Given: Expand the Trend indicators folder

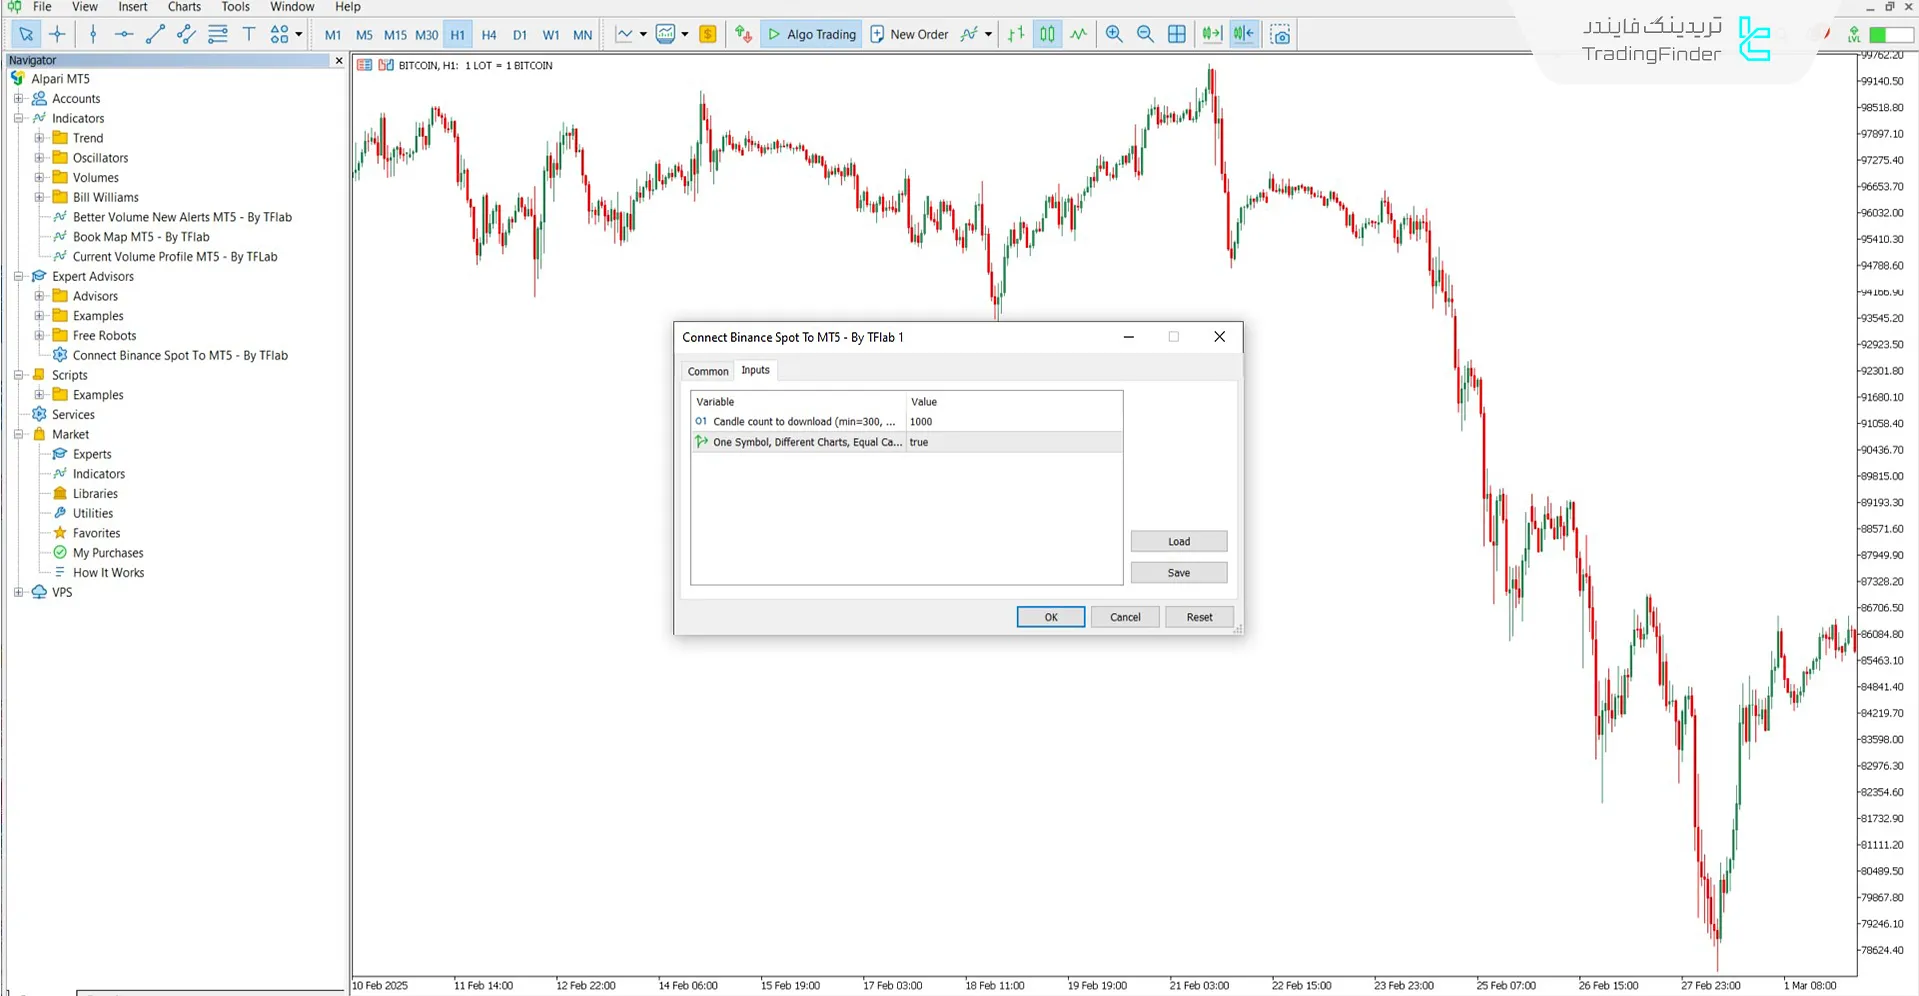Looking at the screenshot, I should coord(39,138).
